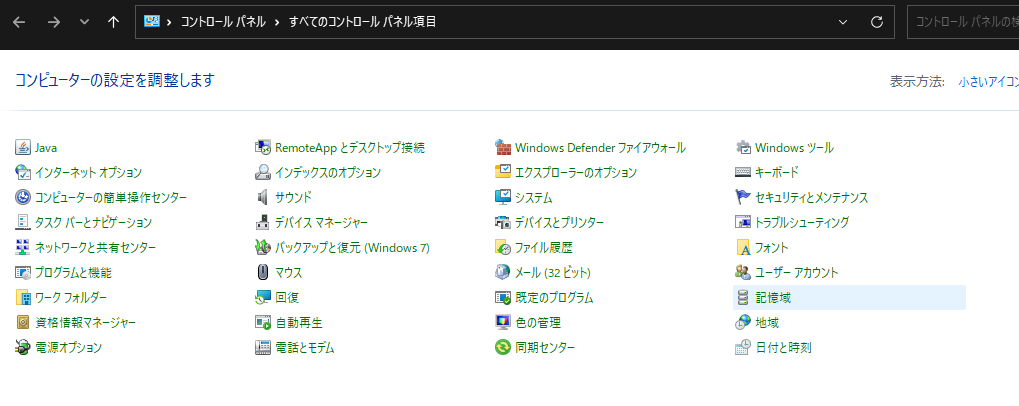This screenshot has width=1019, height=406.
Task: Open the フォント icon
Action: pos(743,248)
